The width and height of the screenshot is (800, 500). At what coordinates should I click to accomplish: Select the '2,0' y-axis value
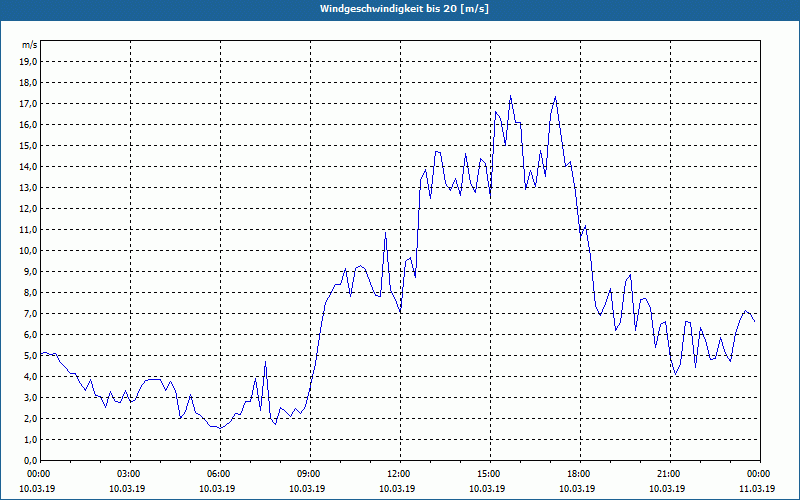[x=31, y=419]
